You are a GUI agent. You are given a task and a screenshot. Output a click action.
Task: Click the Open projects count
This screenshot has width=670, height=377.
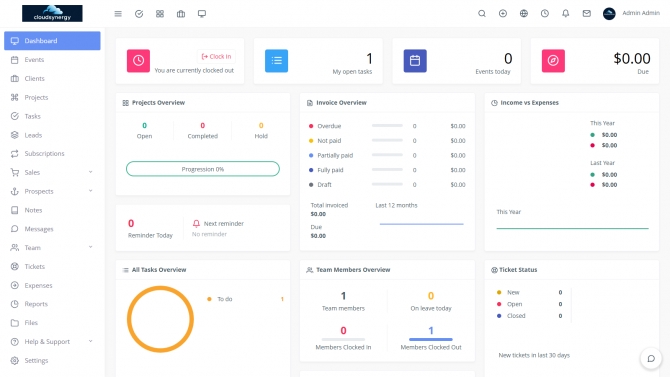(x=144, y=126)
